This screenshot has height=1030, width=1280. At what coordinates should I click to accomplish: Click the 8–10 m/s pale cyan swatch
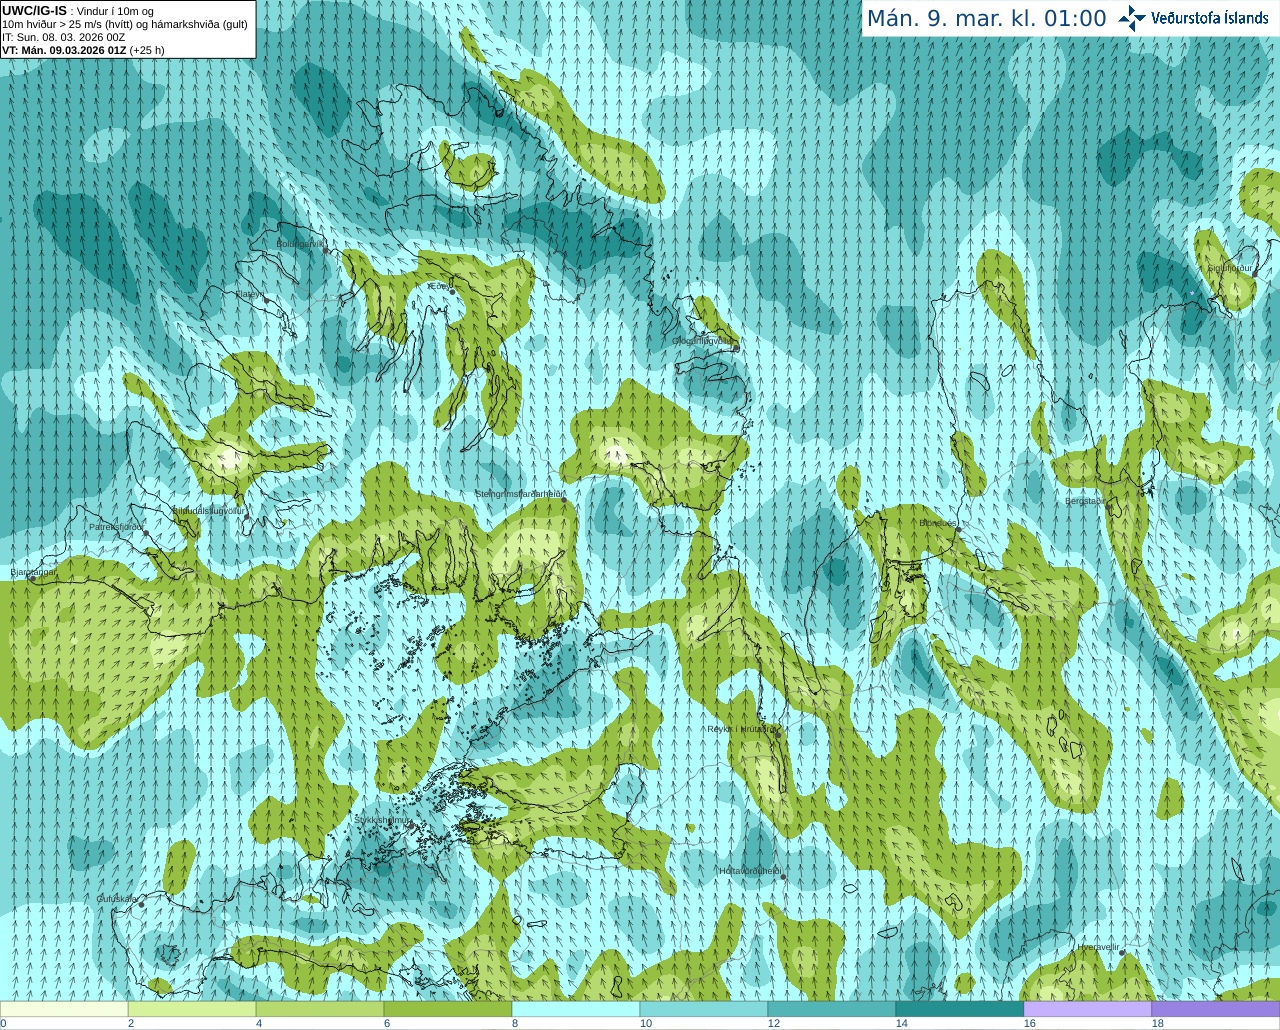click(576, 1009)
